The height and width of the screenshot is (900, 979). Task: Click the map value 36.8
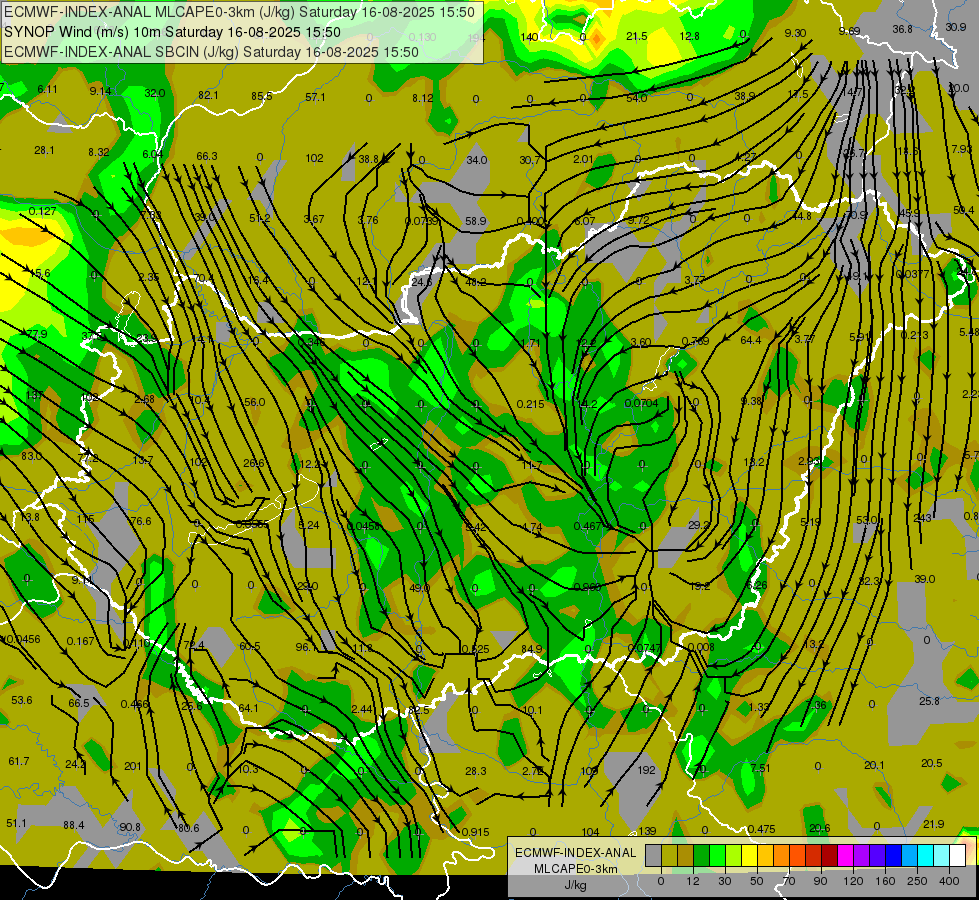[x=902, y=29]
